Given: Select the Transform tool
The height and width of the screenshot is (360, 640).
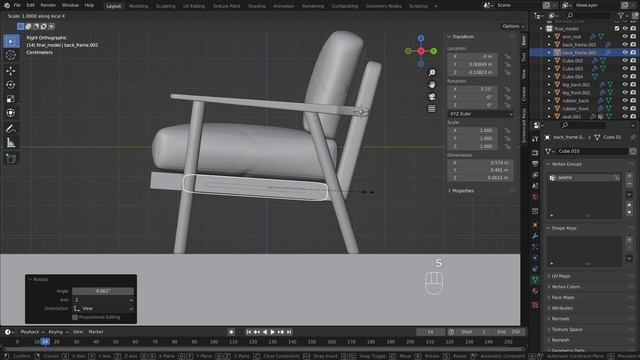Looking at the screenshot, I should [x=11, y=113].
